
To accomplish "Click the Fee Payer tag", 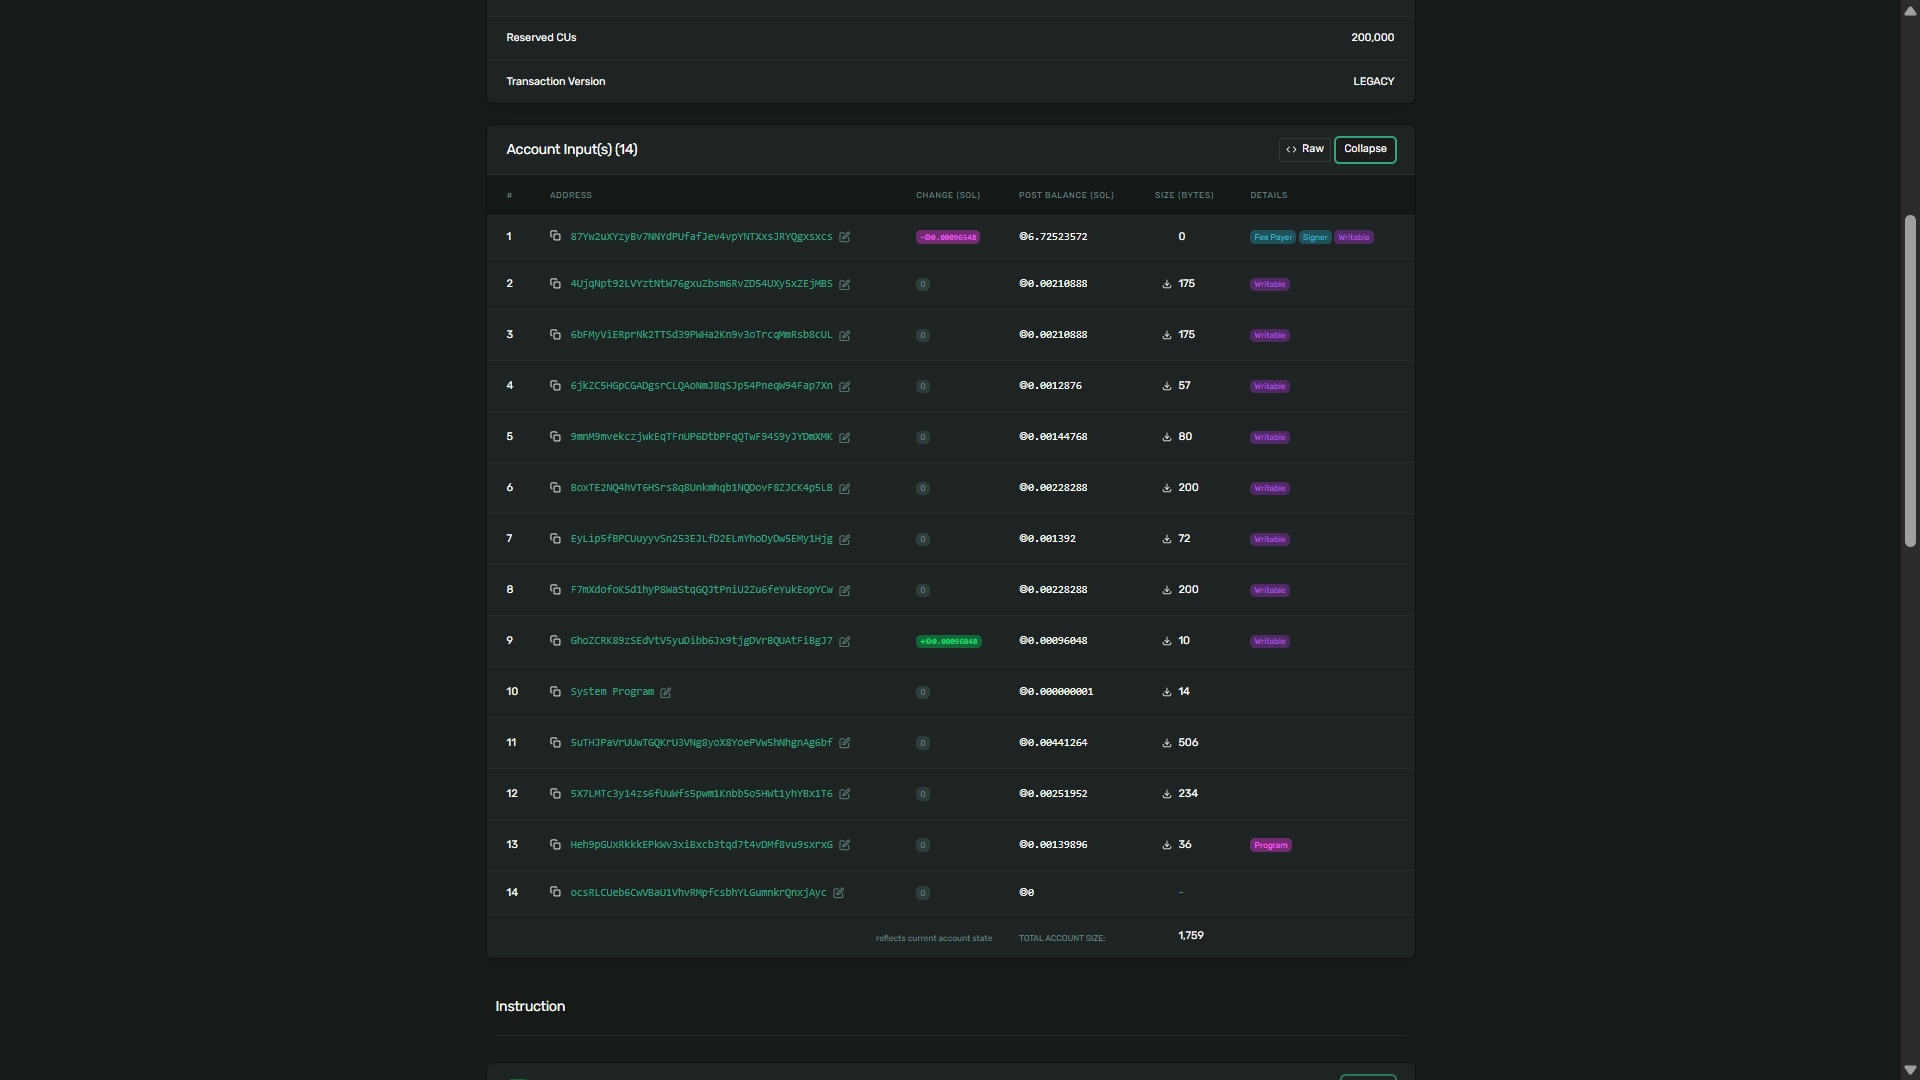I will pyautogui.click(x=1273, y=237).
